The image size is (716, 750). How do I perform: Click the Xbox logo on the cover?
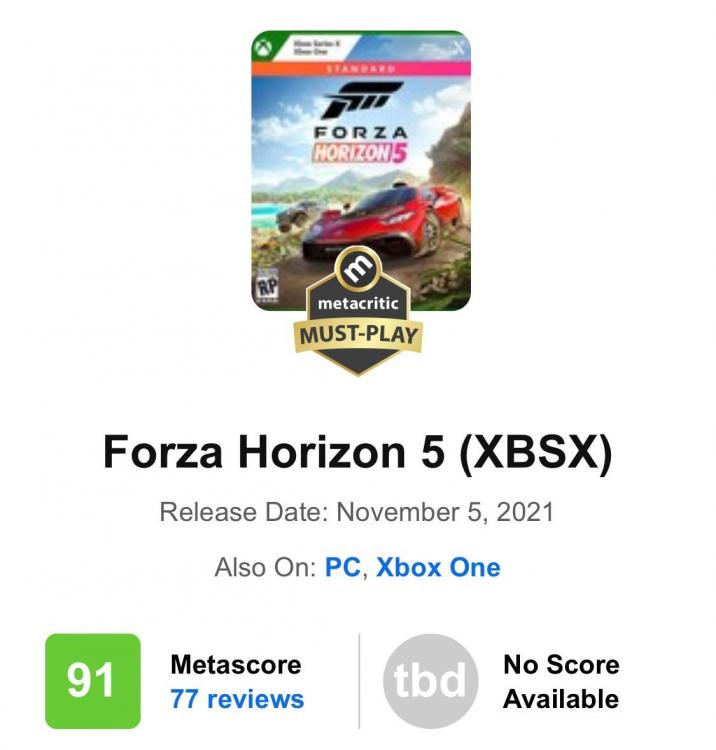pos(262,48)
